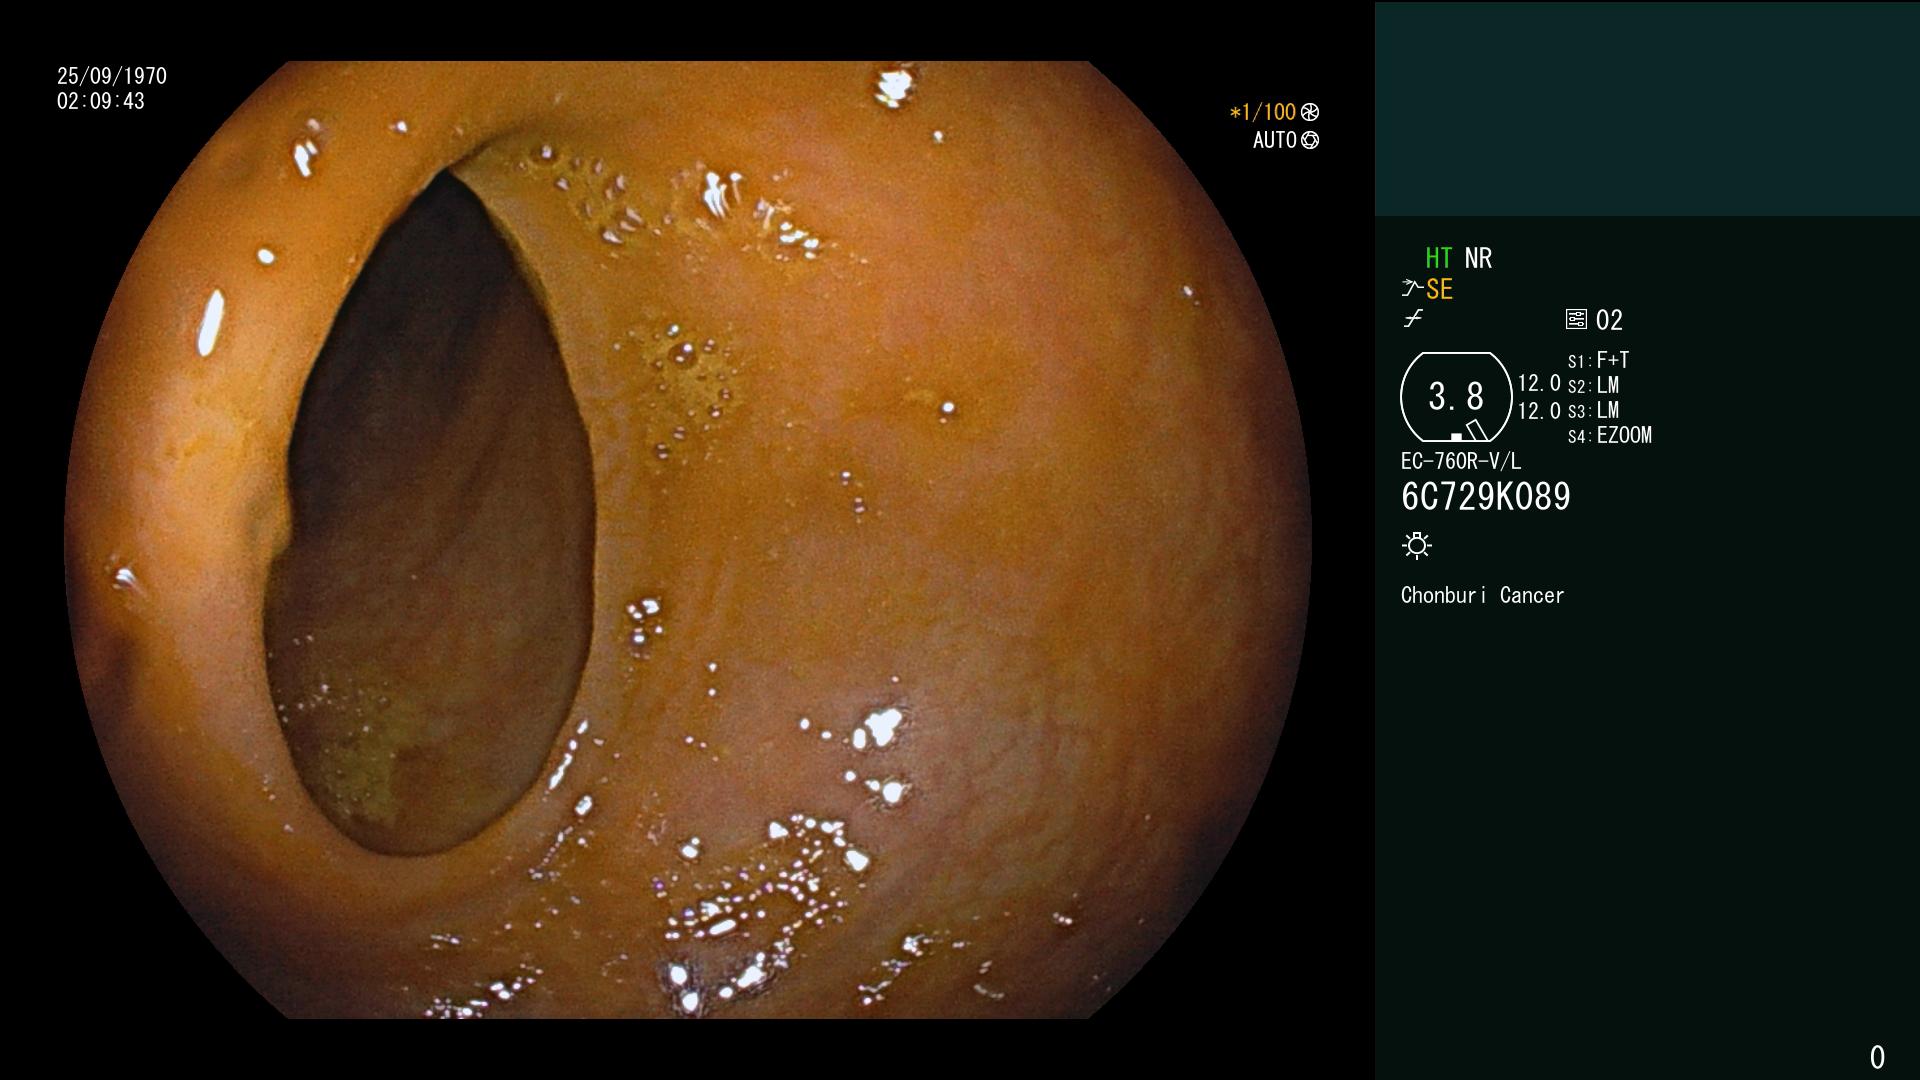Viewport: 1920px width, 1080px height.
Task: Click the S3 LM switch assignment
Action: click(x=1593, y=410)
